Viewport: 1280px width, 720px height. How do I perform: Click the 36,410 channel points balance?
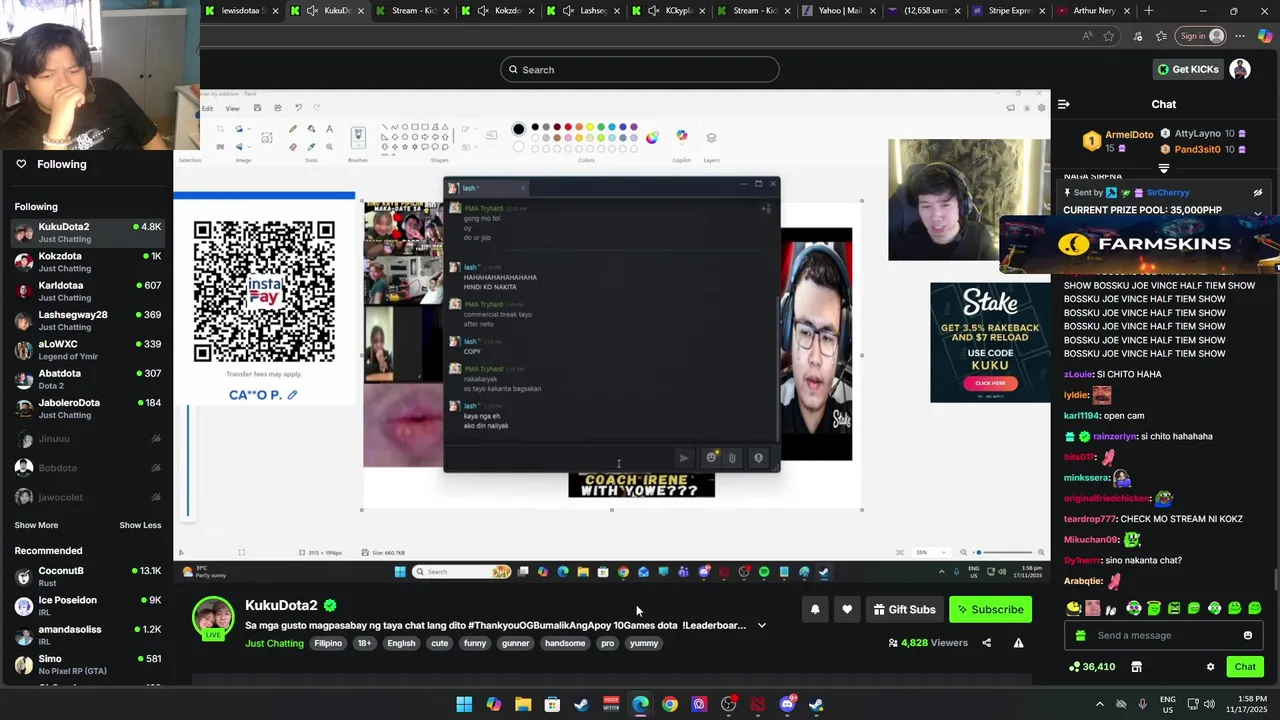coord(1091,667)
